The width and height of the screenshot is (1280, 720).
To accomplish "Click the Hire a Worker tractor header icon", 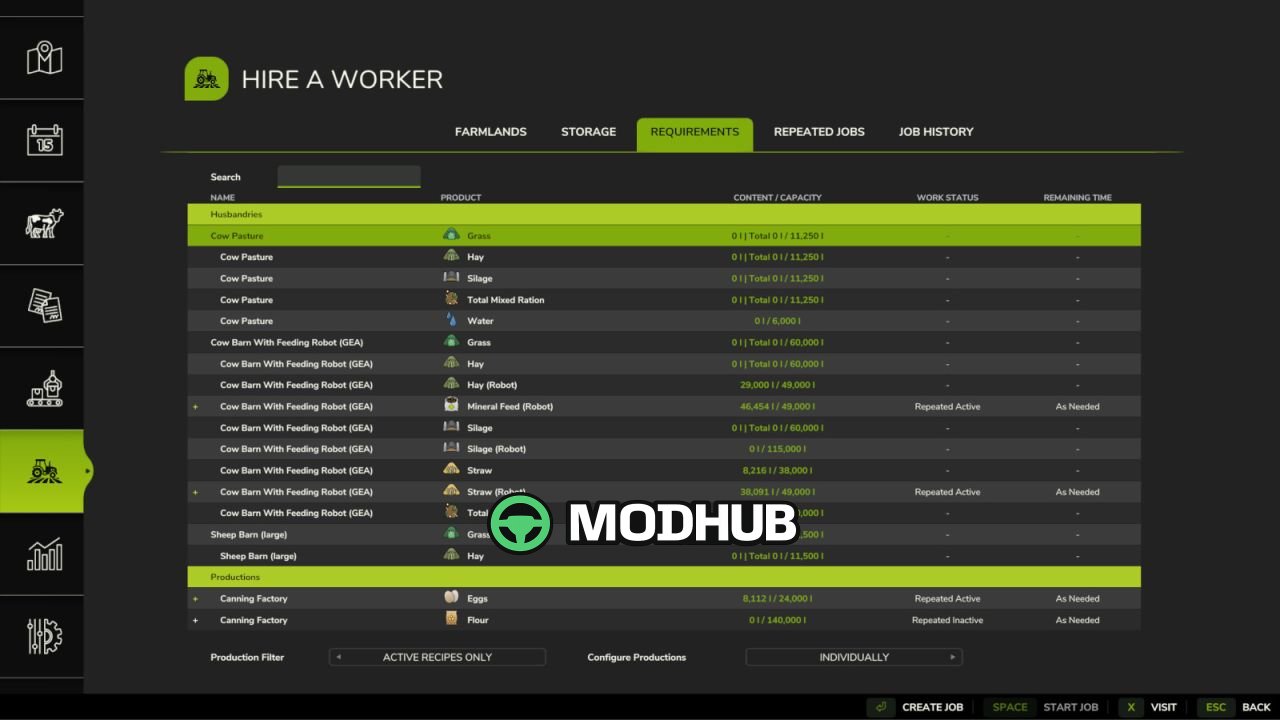I will click(207, 79).
